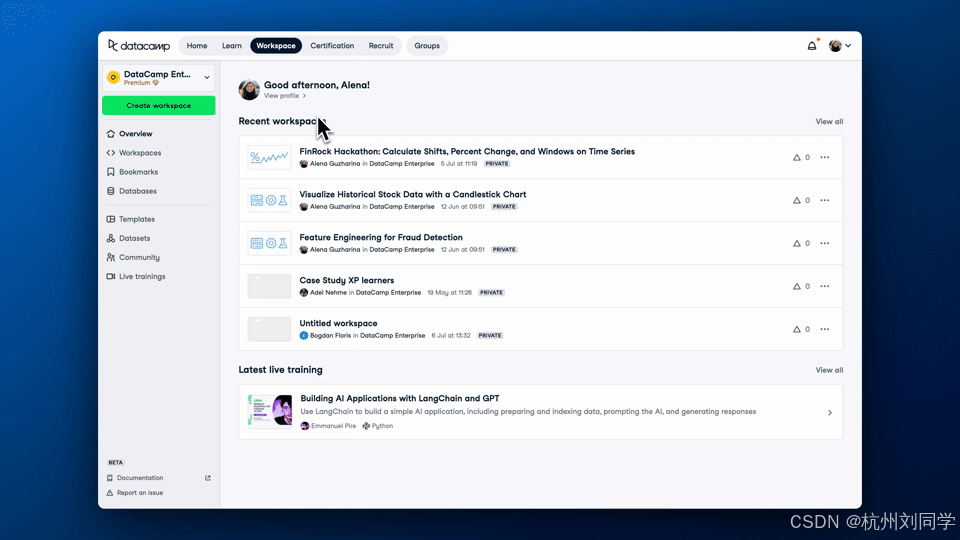
Task: Open the notifications bell
Action: coord(812,45)
